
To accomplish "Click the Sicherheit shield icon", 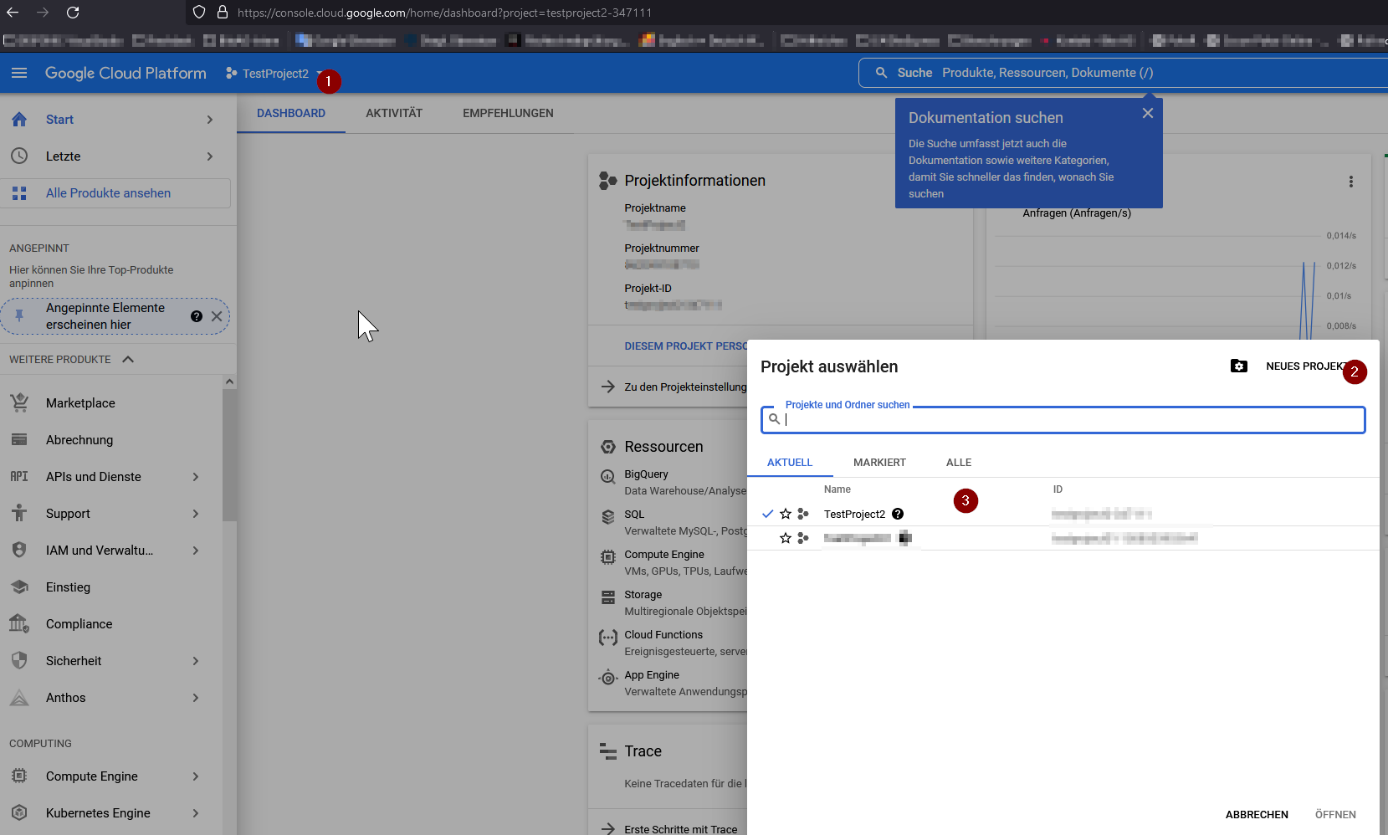I will click(19, 661).
